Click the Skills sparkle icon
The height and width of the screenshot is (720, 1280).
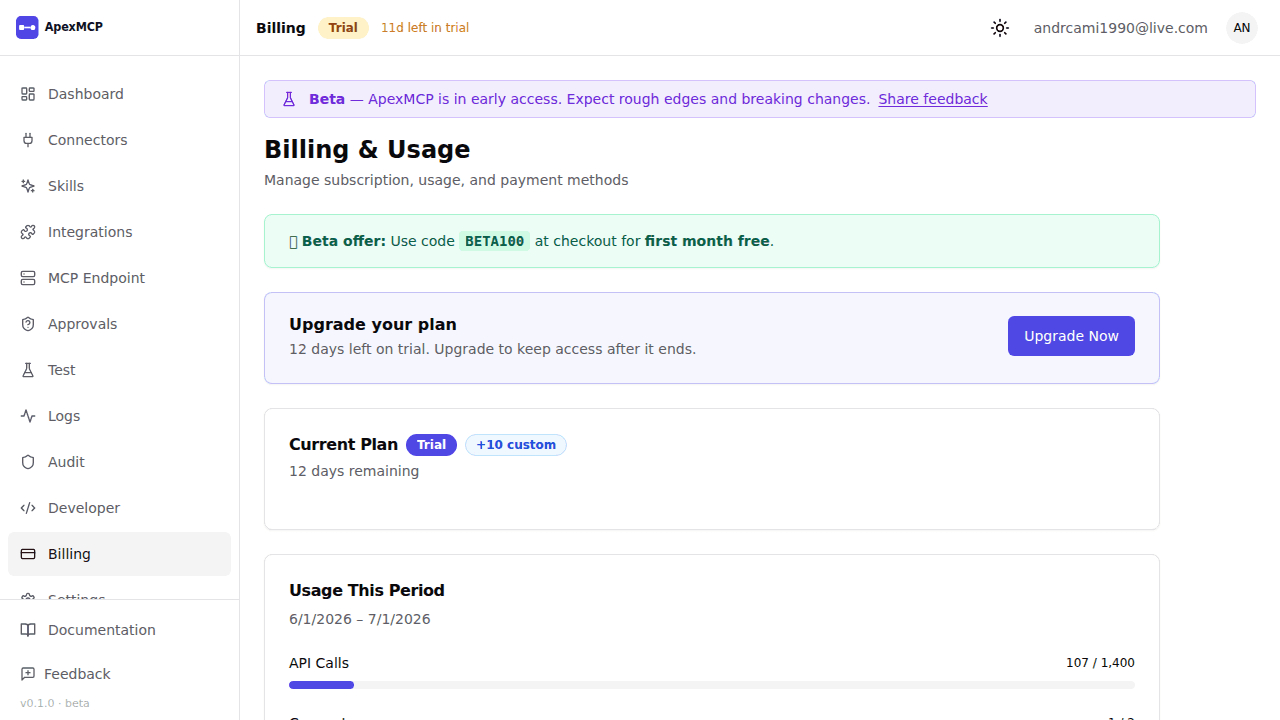click(28, 186)
